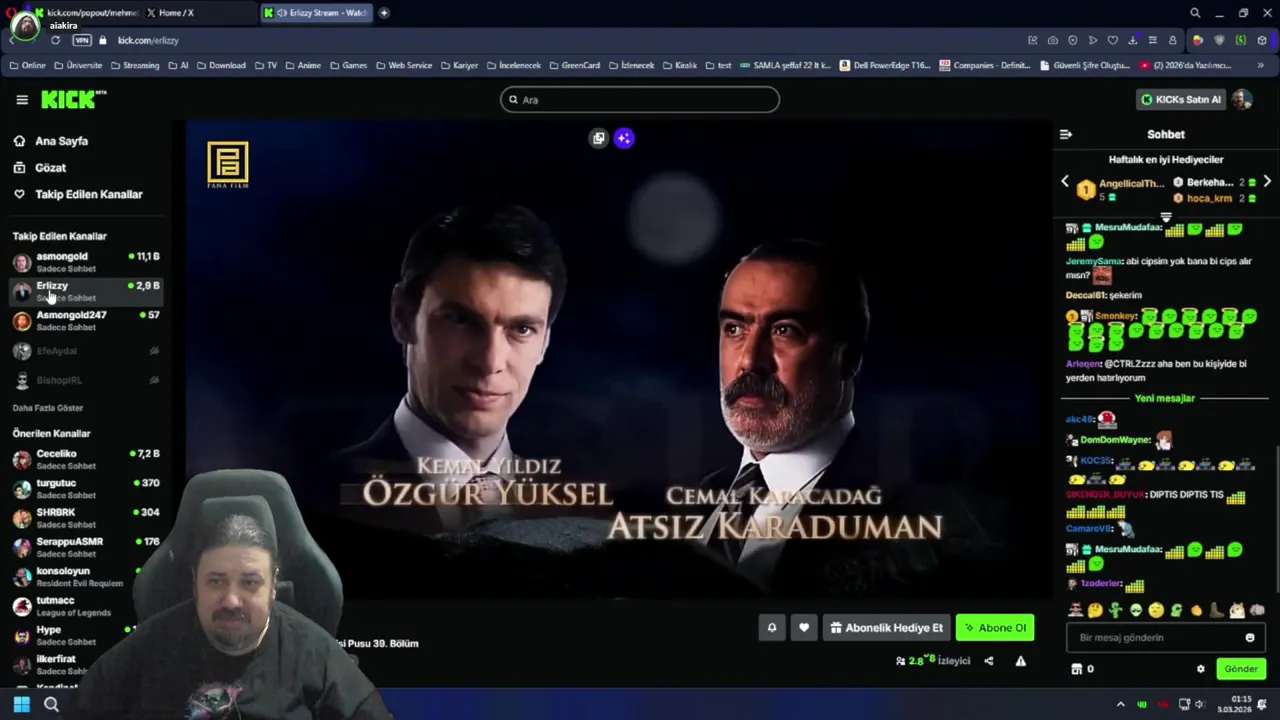
Task: Open Asmongold247 channel avatar
Action: pyautogui.click(x=22, y=321)
